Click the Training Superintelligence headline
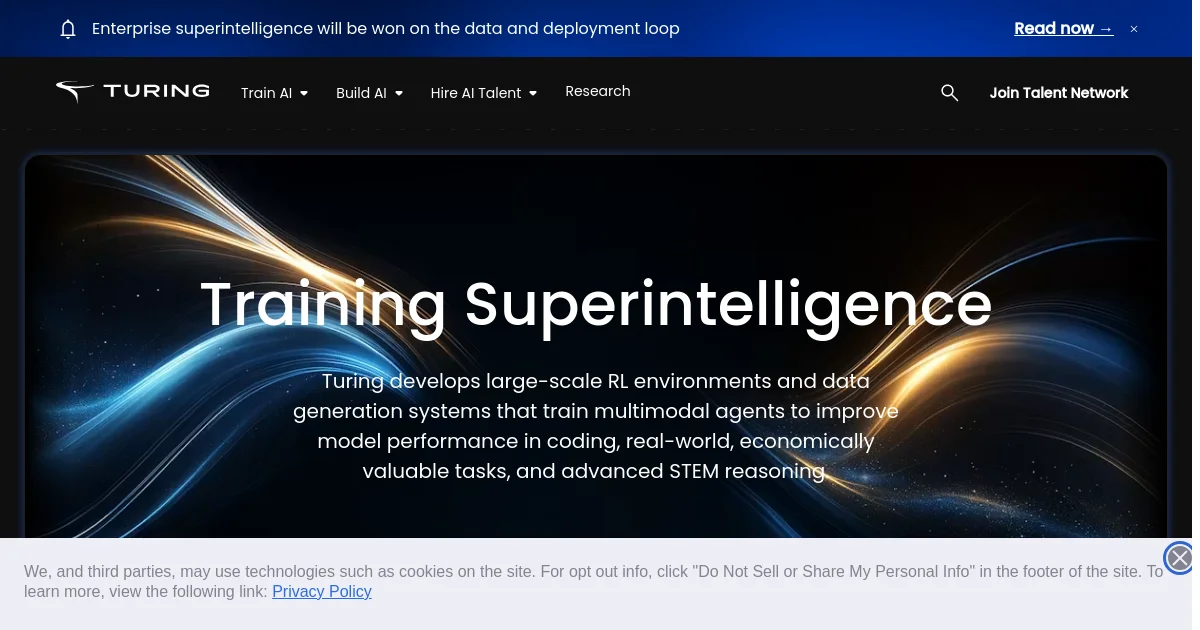Viewport: 1200px width, 630px height. click(x=596, y=304)
